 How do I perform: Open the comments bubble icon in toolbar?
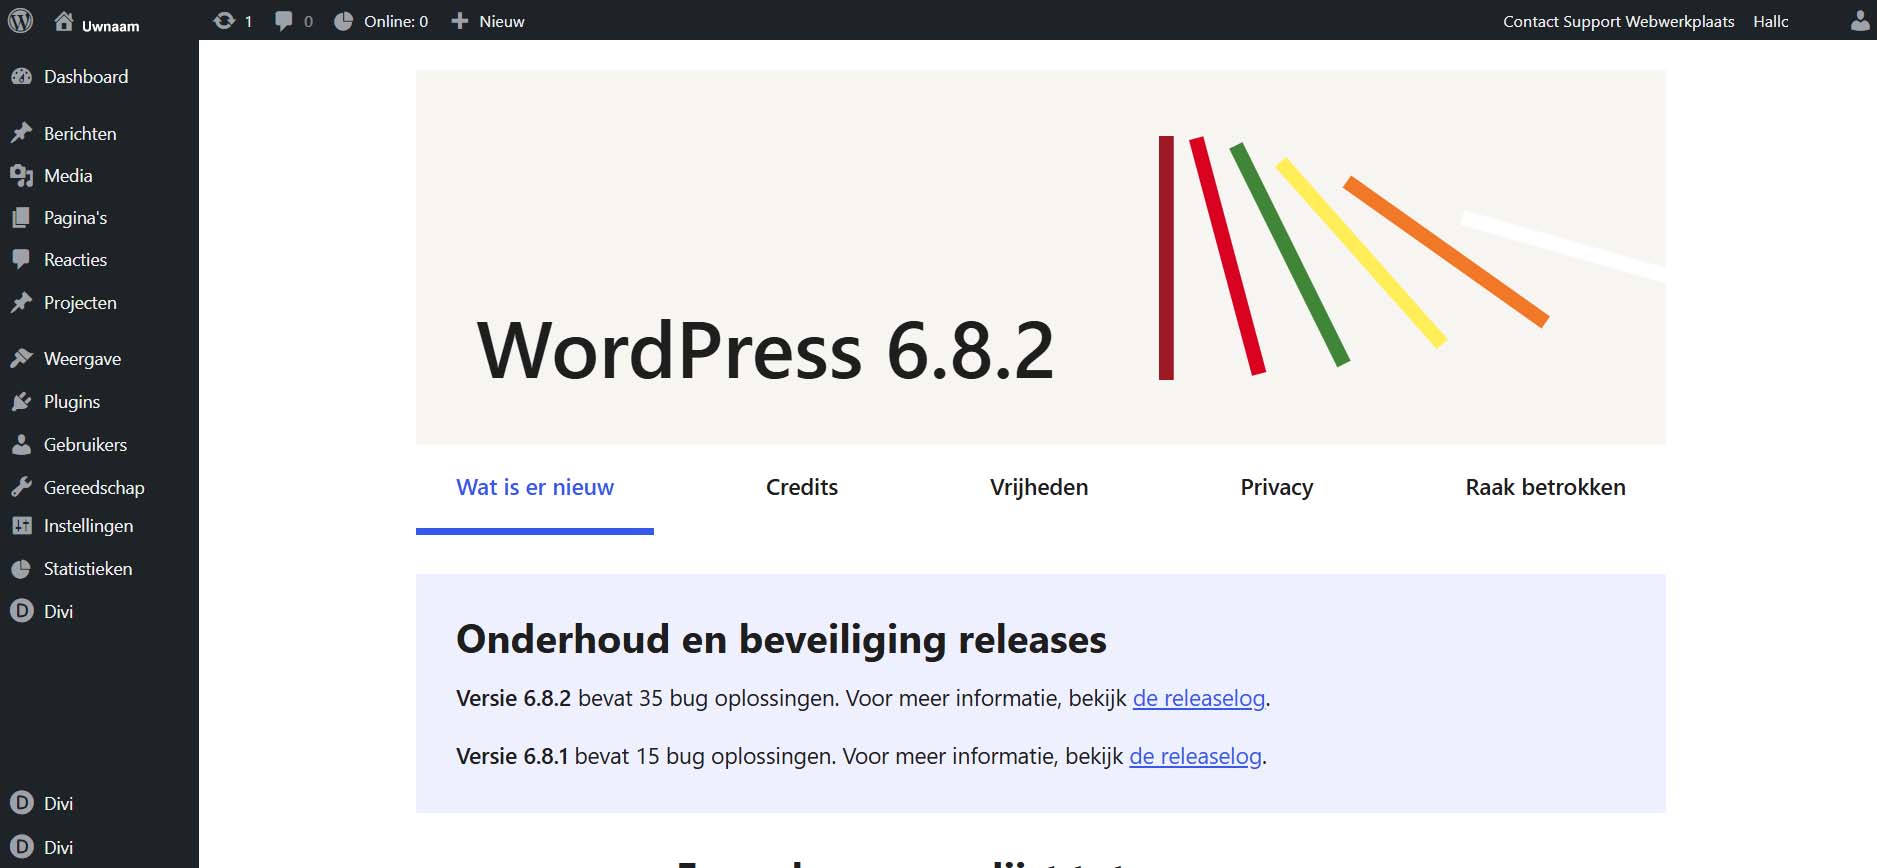284,21
